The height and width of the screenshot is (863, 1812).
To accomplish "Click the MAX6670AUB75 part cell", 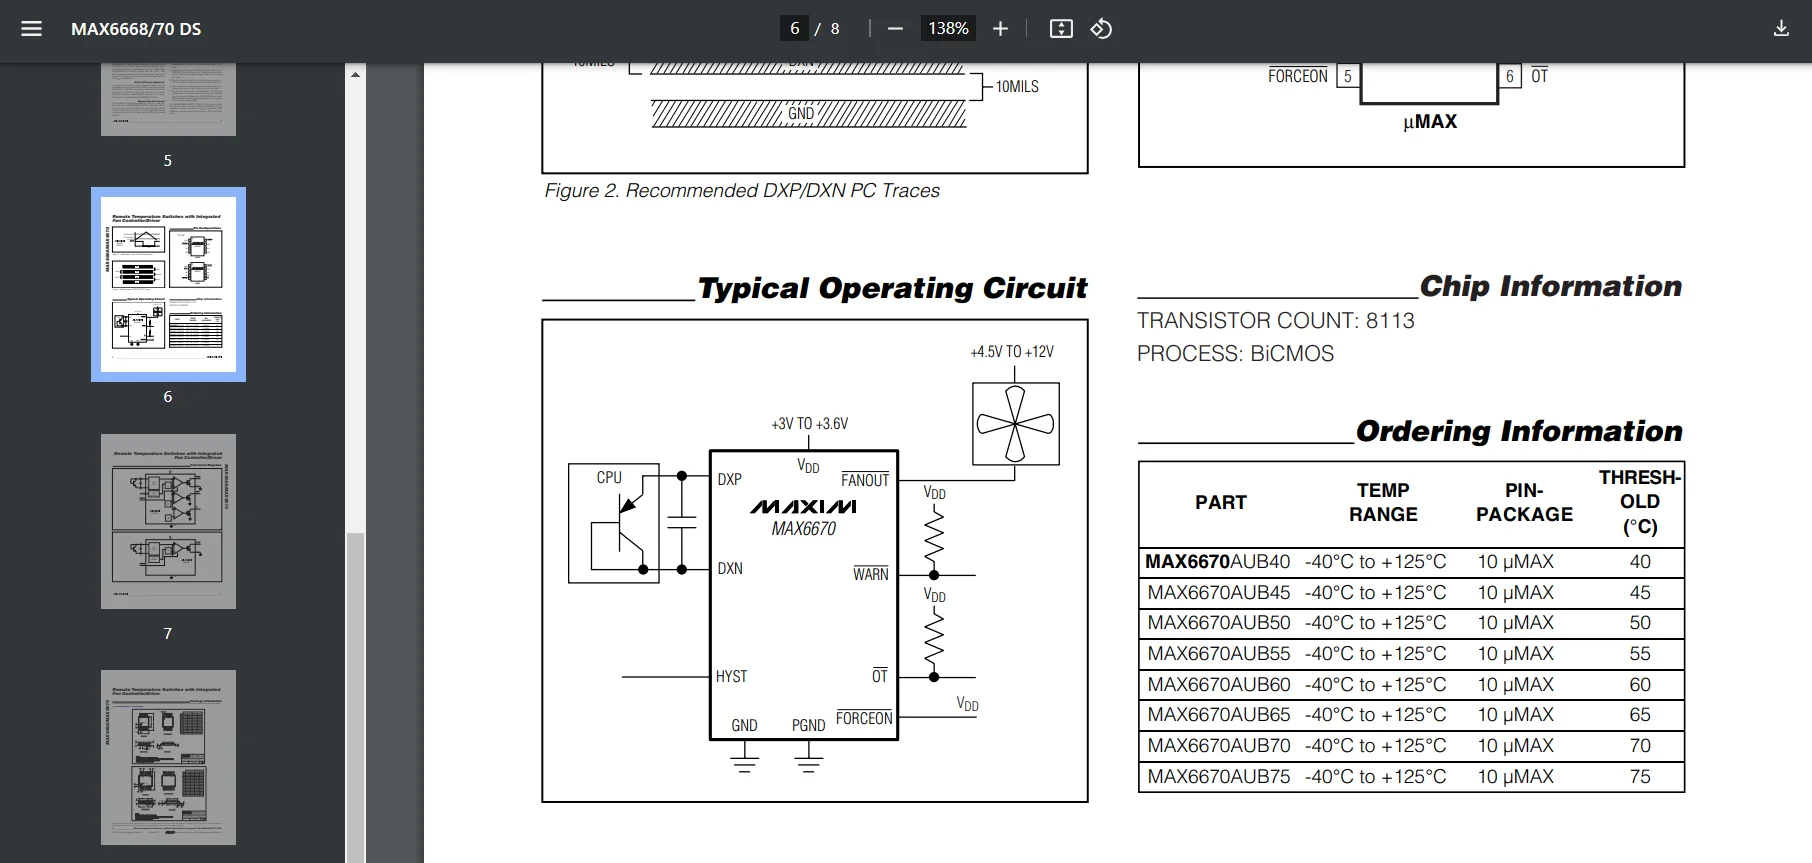I will click(1218, 776).
